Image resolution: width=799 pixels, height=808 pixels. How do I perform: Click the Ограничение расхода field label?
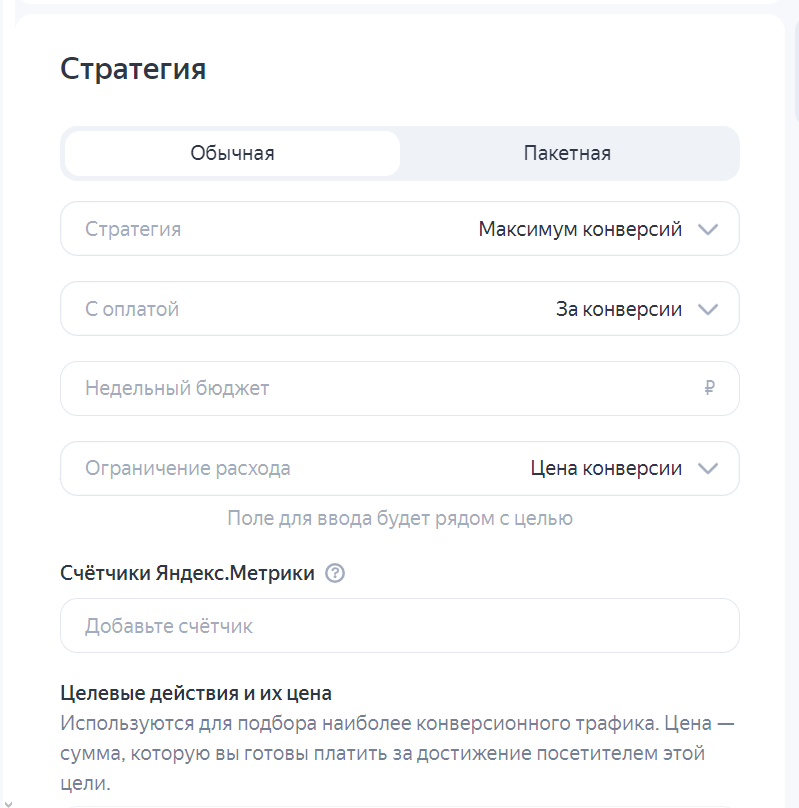[188, 469]
